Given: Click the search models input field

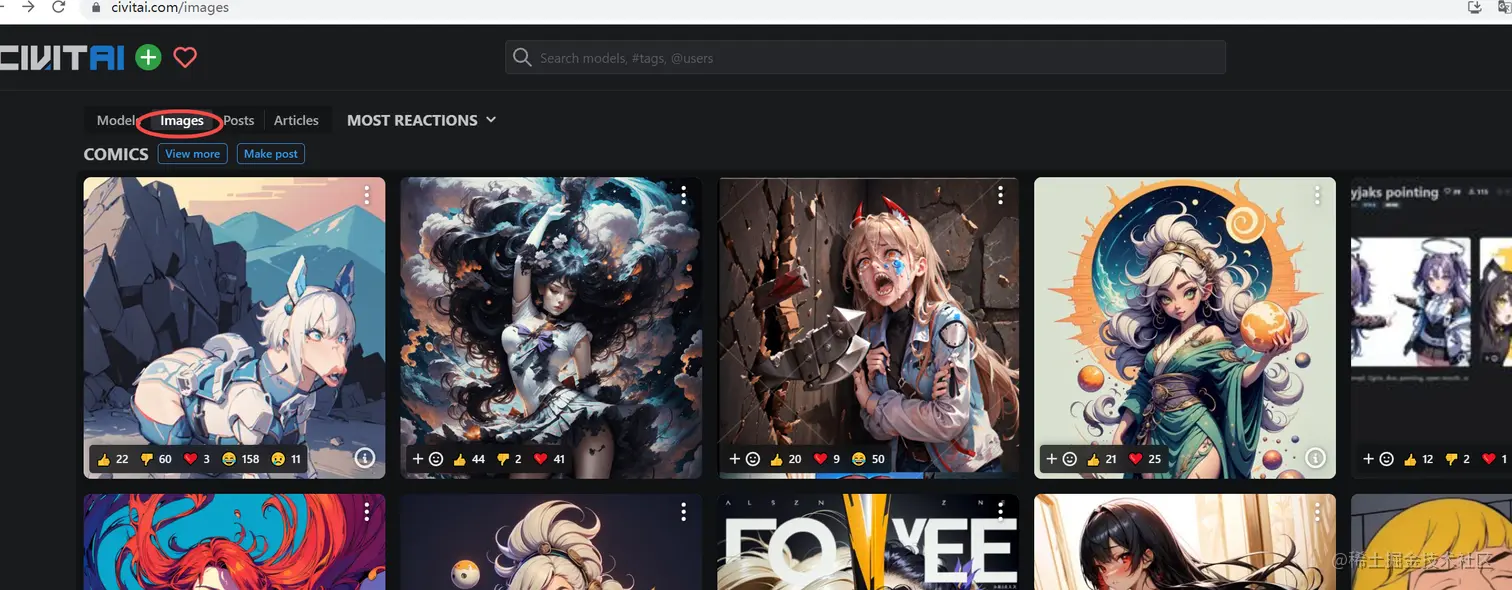Looking at the screenshot, I should [865, 58].
